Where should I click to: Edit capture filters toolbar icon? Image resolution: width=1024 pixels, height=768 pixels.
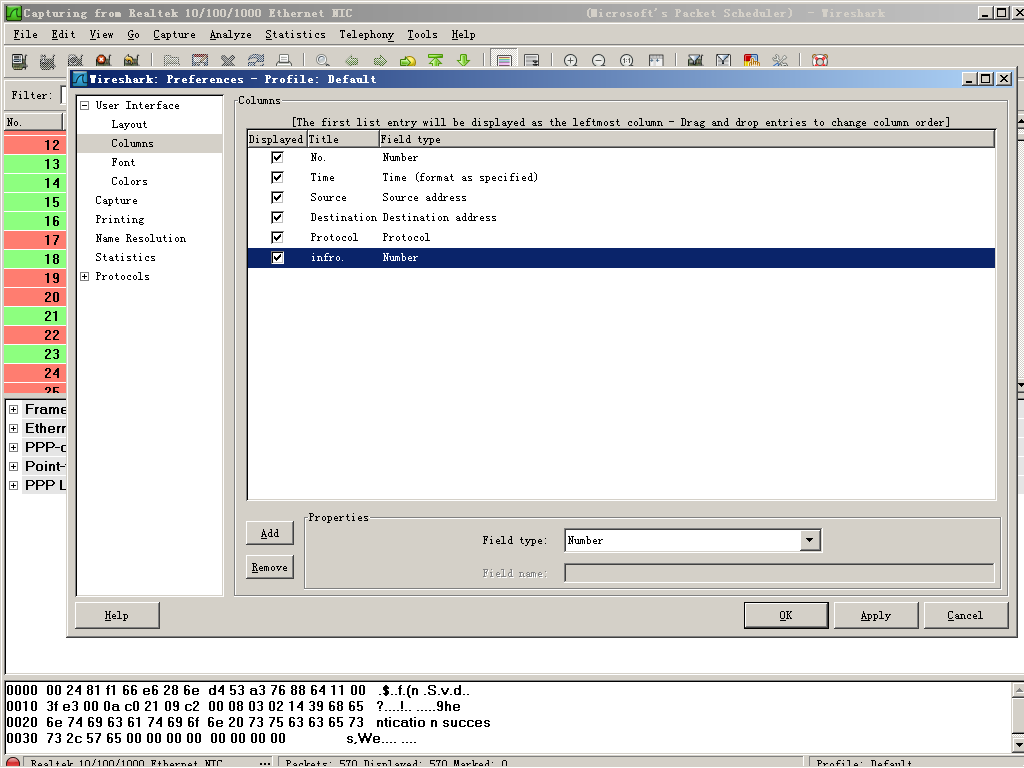[696, 61]
